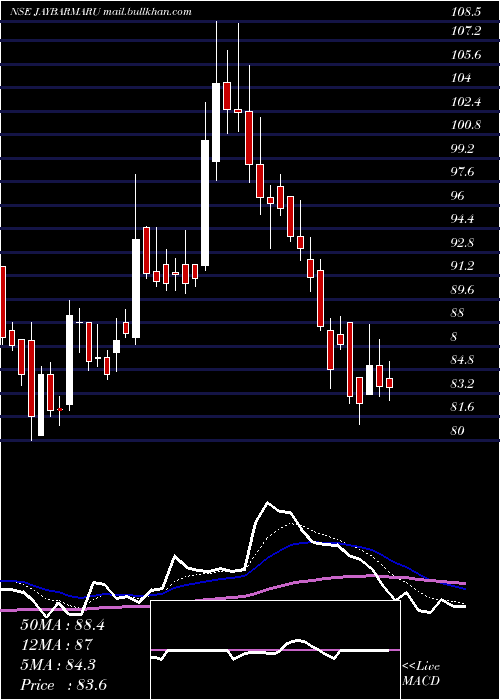Click the 94.4 price axis label

[463, 219]
